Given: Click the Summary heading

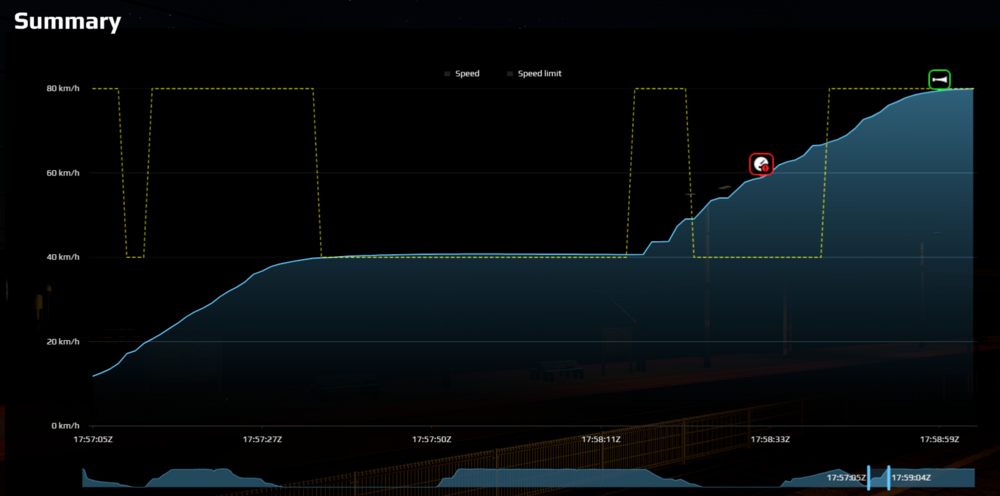Looking at the screenshot, I should [67, 21].
